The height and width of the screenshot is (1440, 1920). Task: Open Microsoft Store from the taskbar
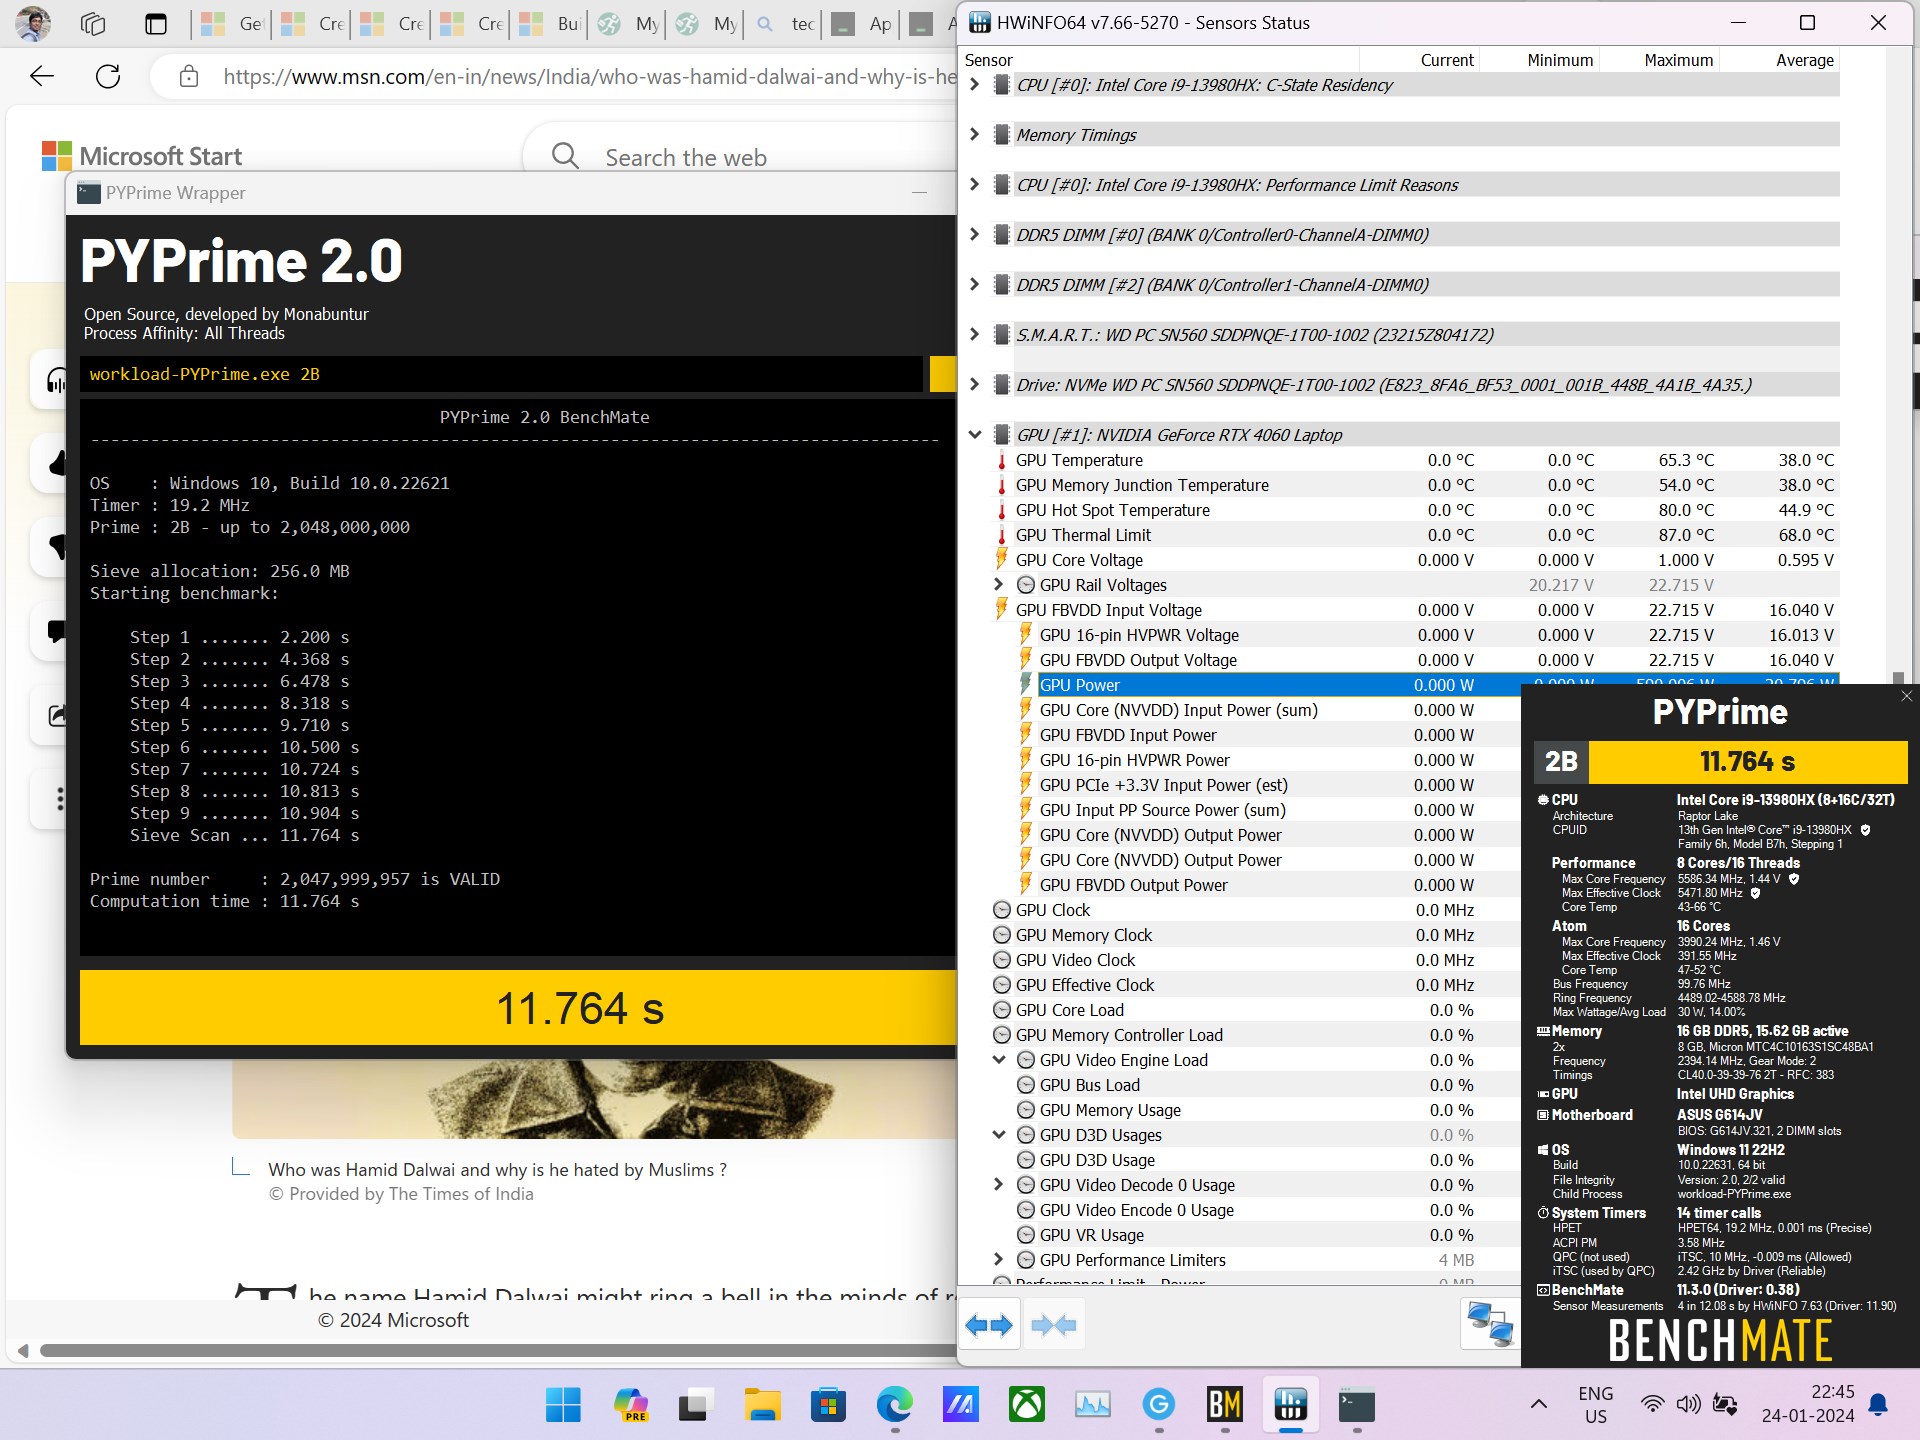[x=828, y=1405]
